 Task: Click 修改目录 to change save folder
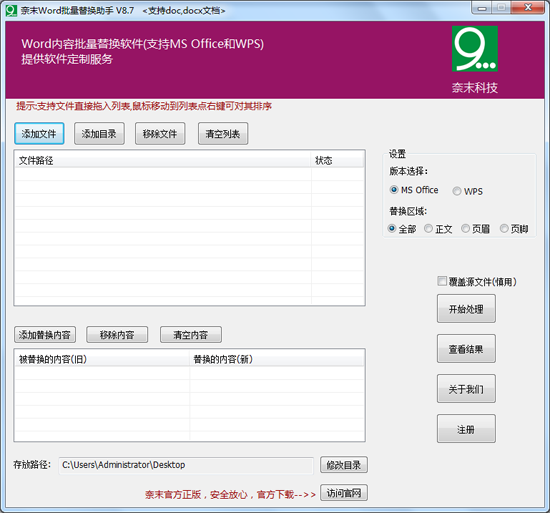[x=344, y=465]
